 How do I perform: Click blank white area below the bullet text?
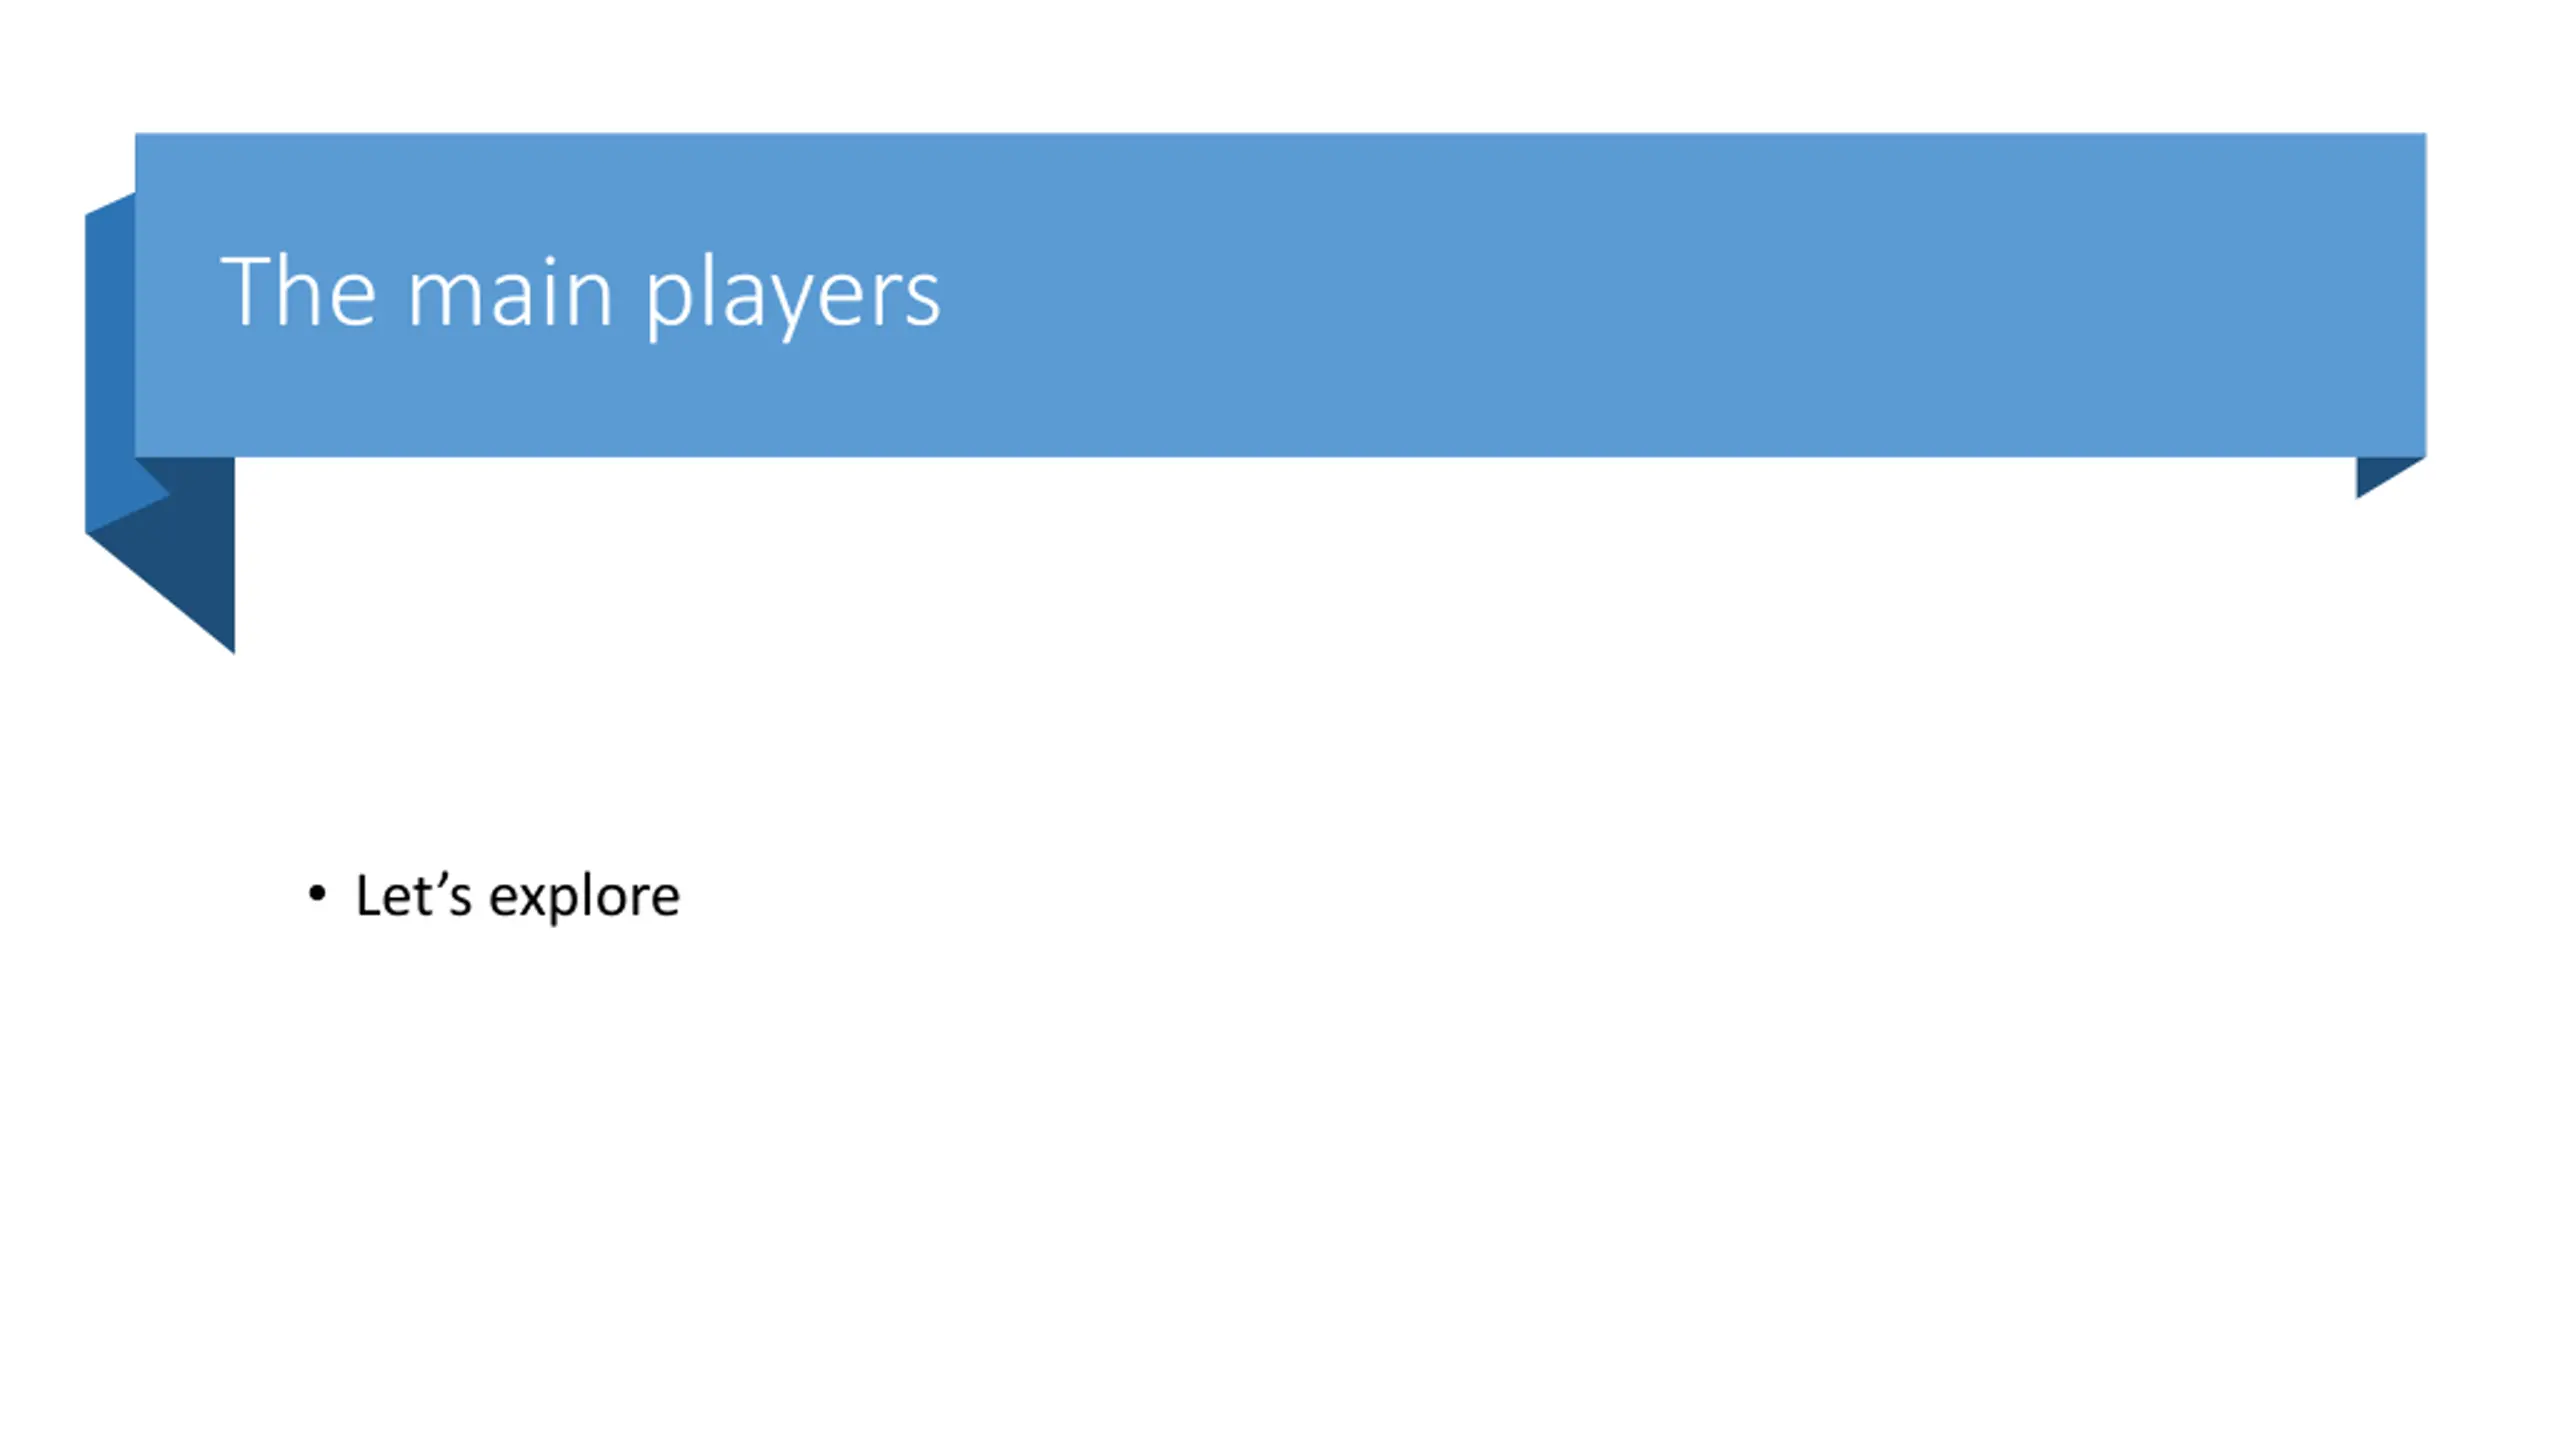(x=1280, y=1180)
